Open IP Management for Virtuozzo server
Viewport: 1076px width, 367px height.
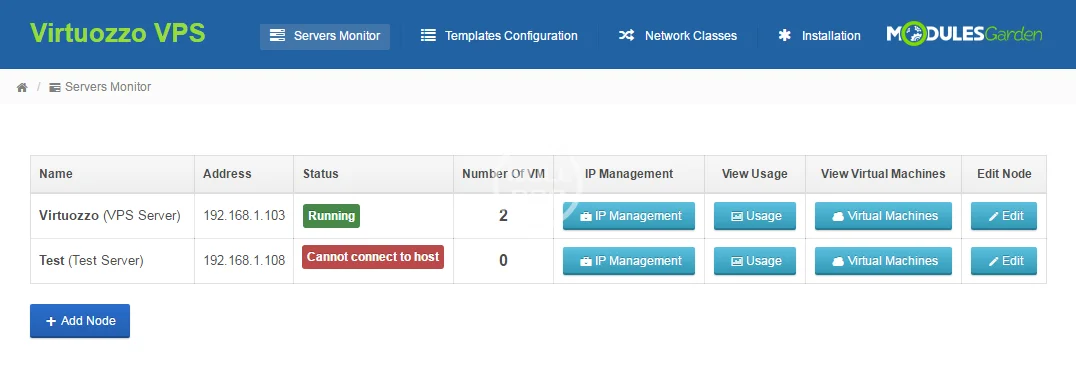click(x=629, y=216)
